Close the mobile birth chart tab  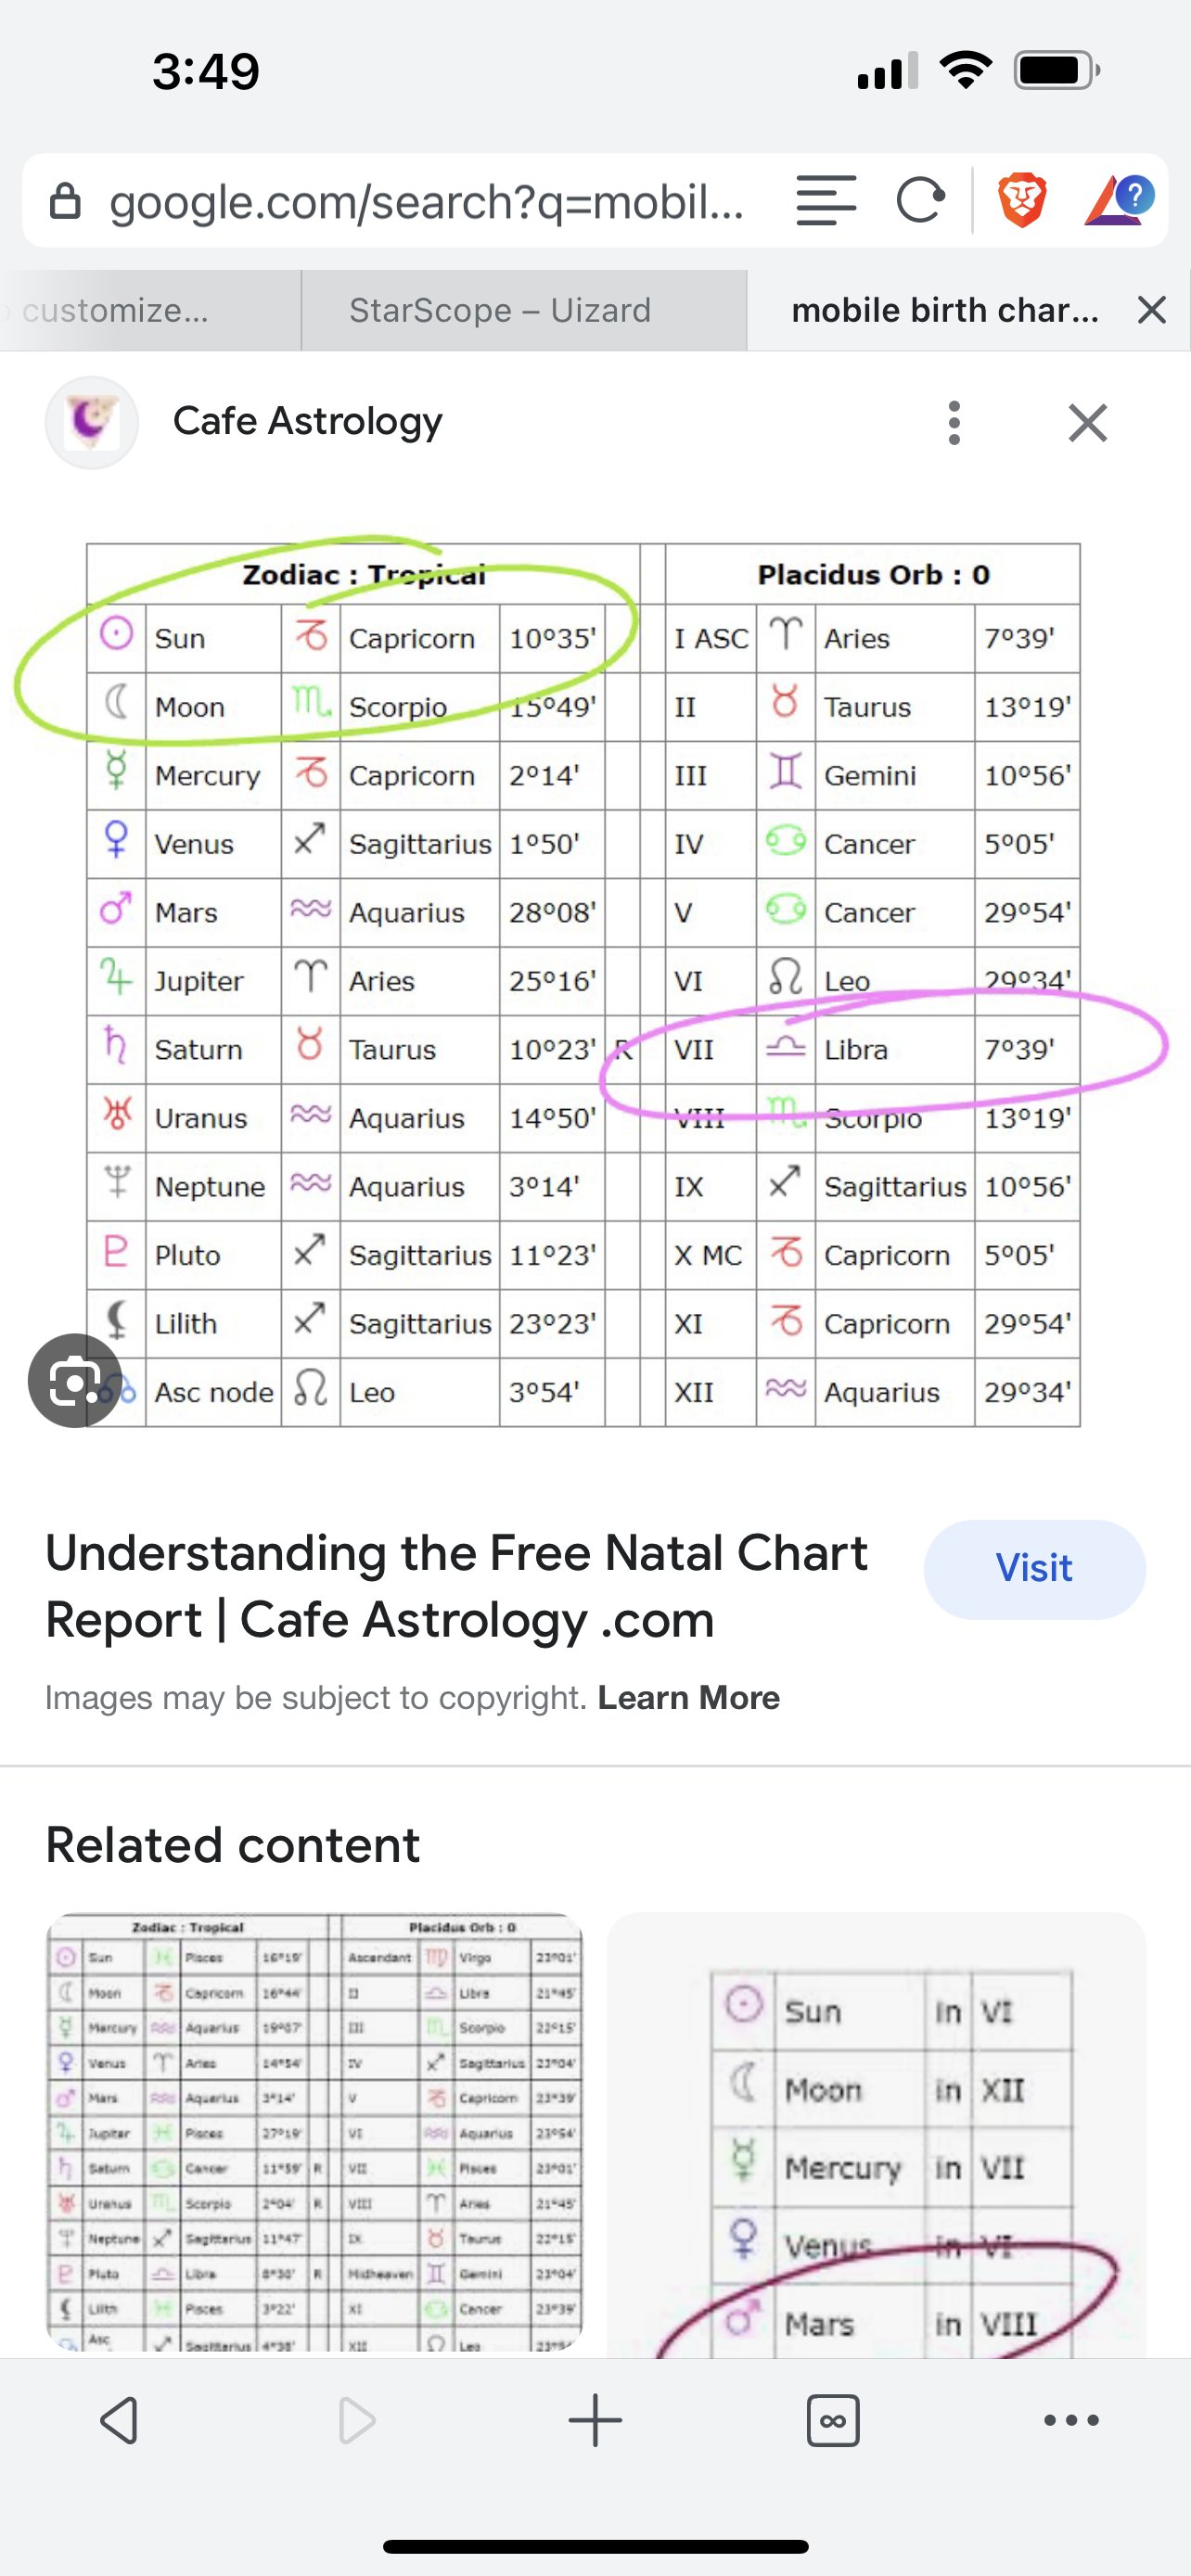tap(1152, 310)
